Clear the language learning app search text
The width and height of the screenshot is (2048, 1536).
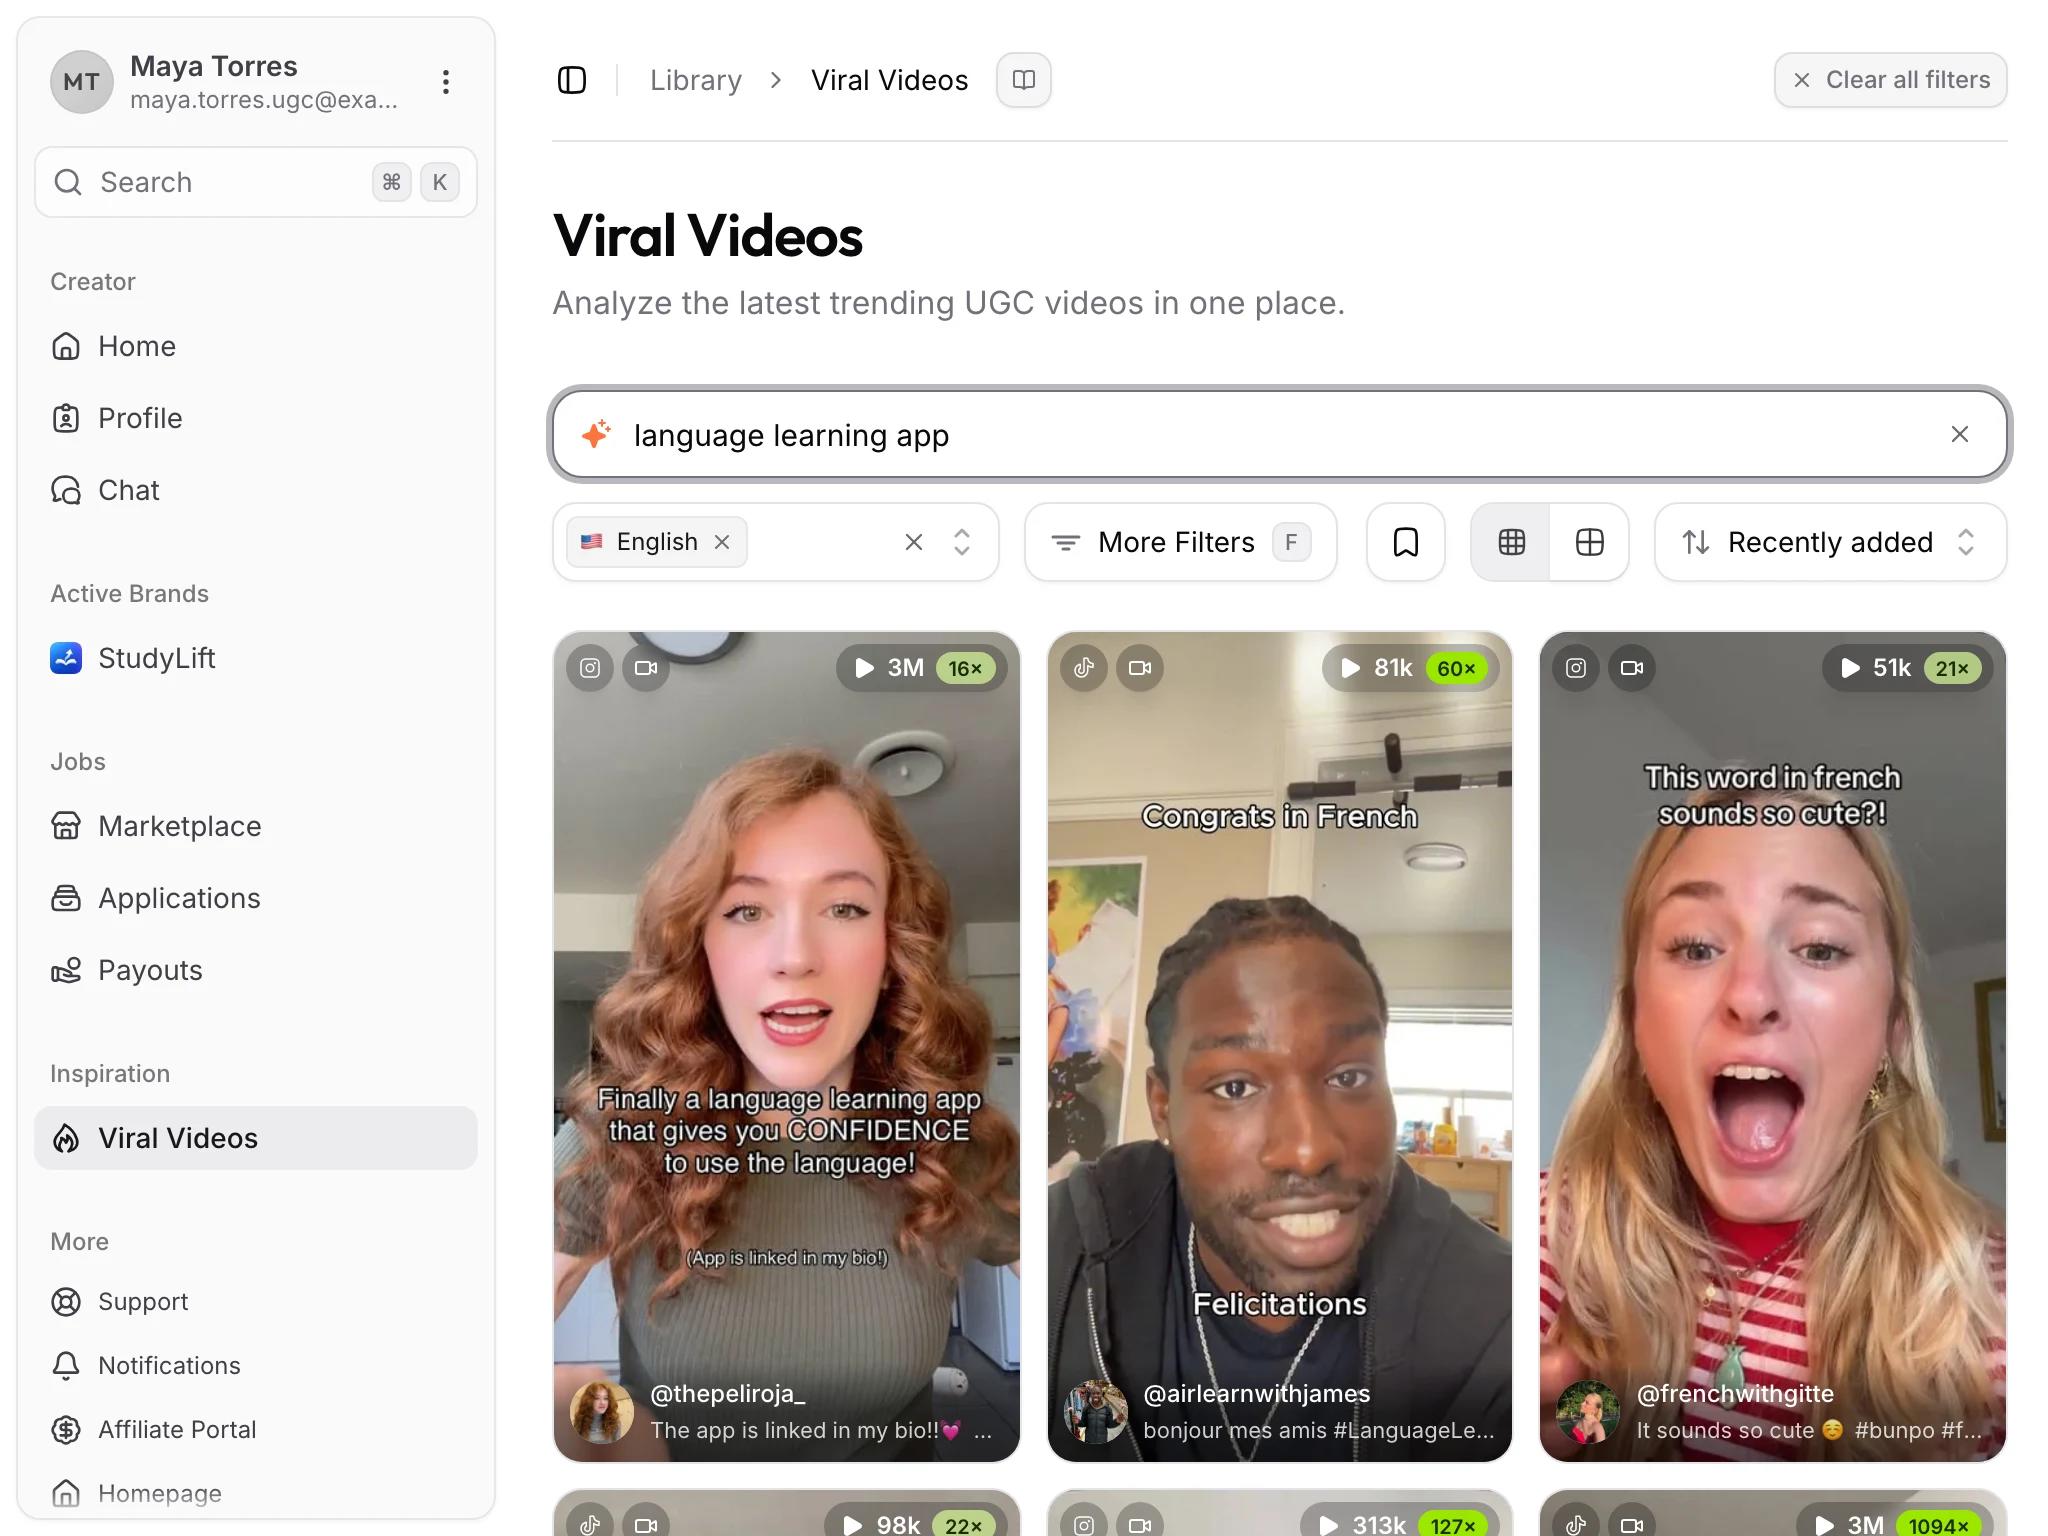pyautogui.click(x=1960, y=434)
